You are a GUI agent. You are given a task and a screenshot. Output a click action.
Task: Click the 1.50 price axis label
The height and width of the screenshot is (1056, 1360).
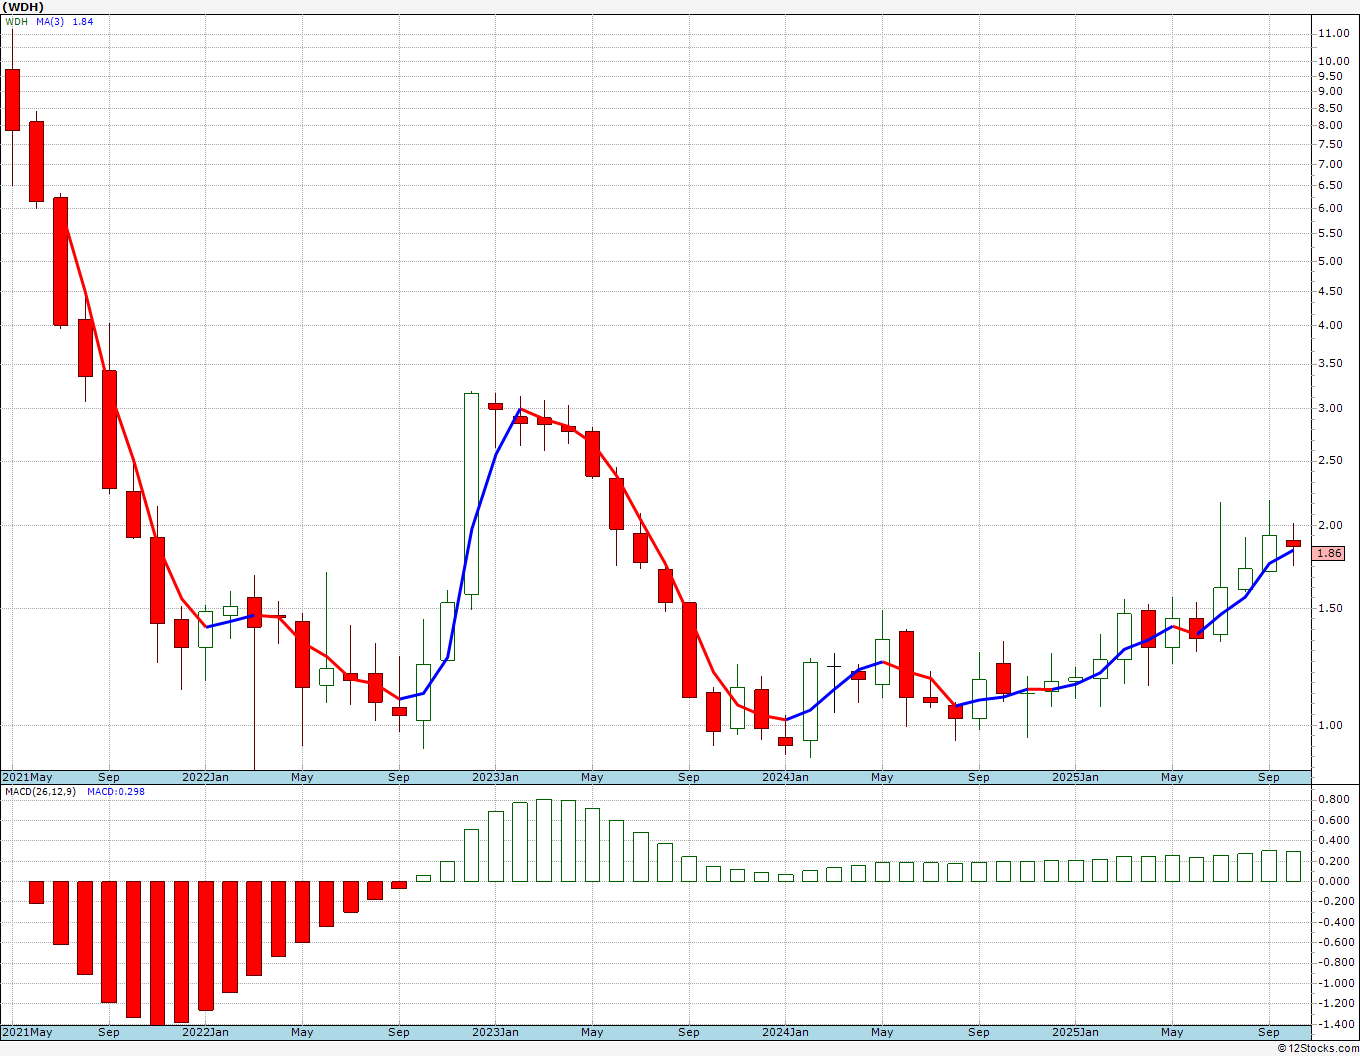(x=1330, y=608)
